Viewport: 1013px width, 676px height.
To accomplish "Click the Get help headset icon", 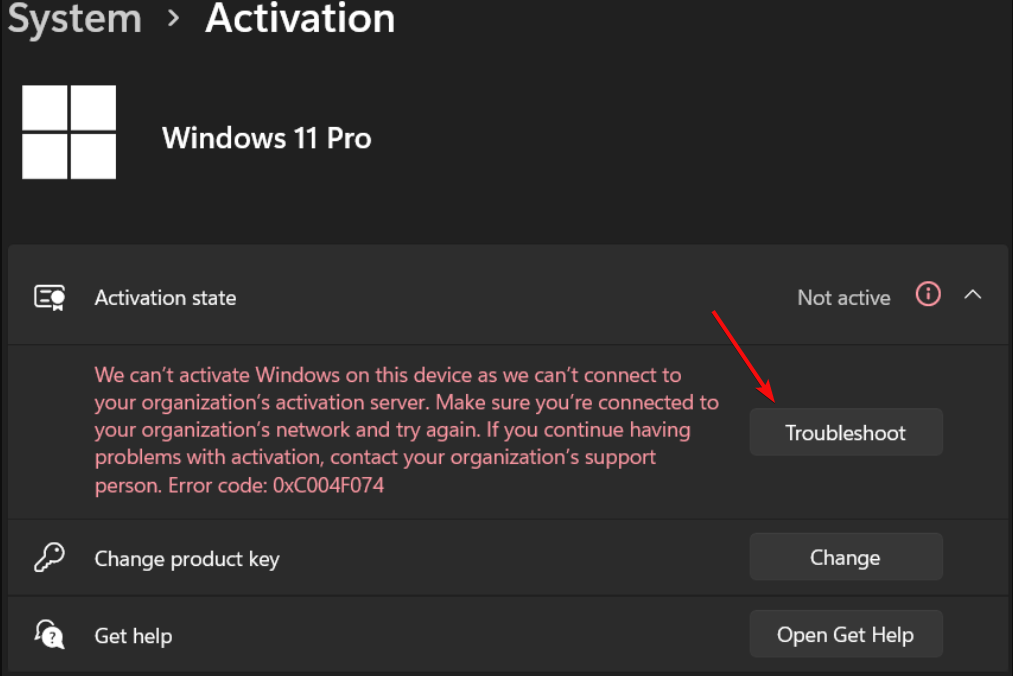I will (x=49, y=635).
